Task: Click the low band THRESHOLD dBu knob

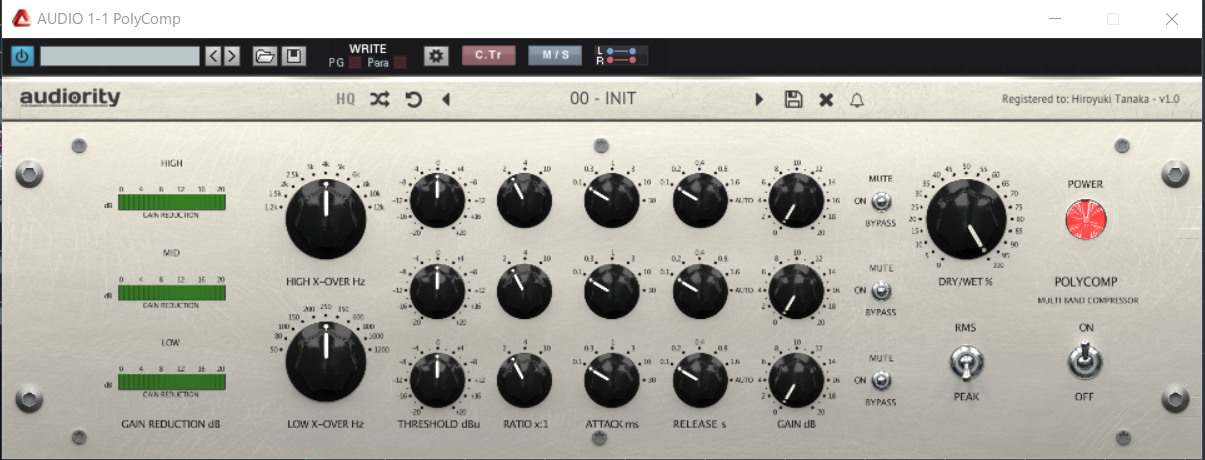Action: [x=439, y=380]
